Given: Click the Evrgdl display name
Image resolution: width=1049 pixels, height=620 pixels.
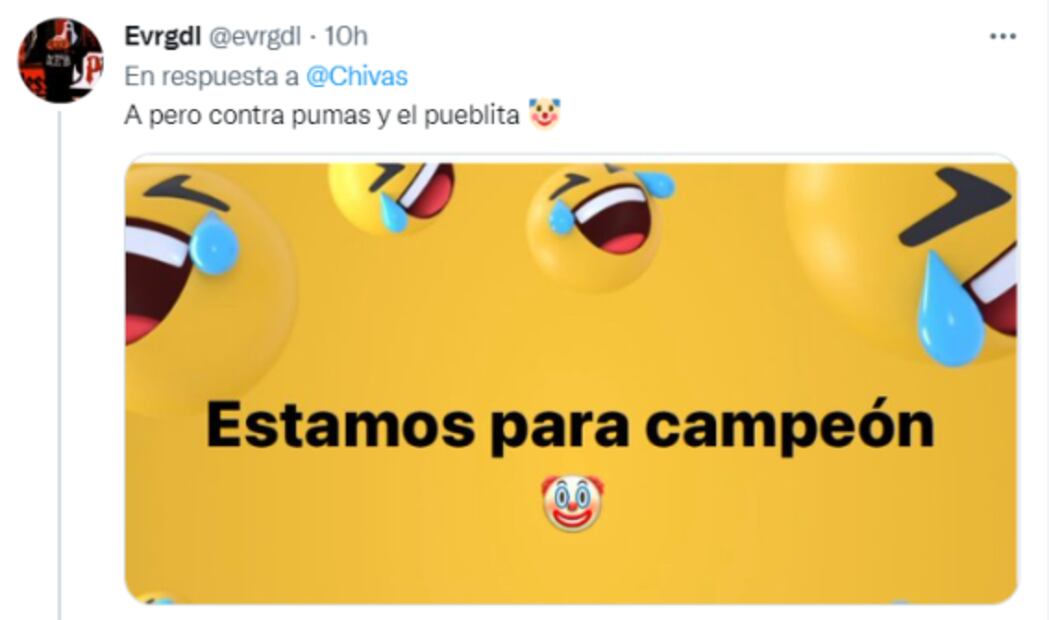Looking at the screenshot, I should [x=163, y=36].
